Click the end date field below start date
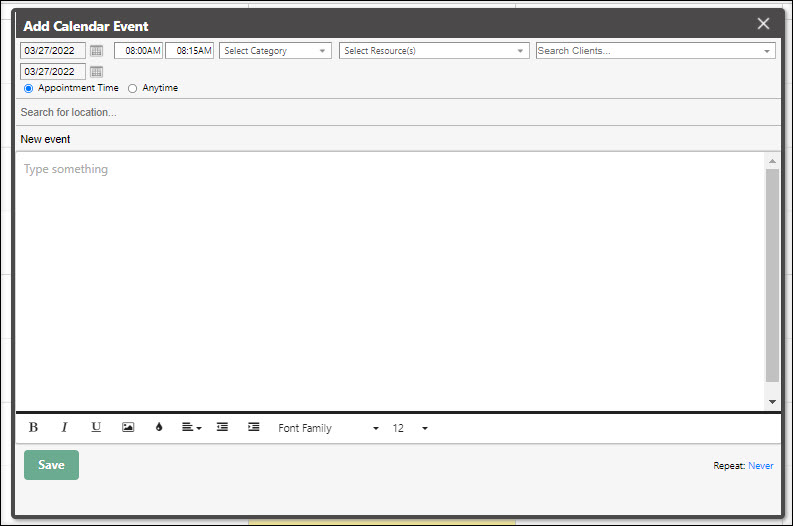Image resolution: width=793 pixels, height=526 pixels. tap(53, 72)
